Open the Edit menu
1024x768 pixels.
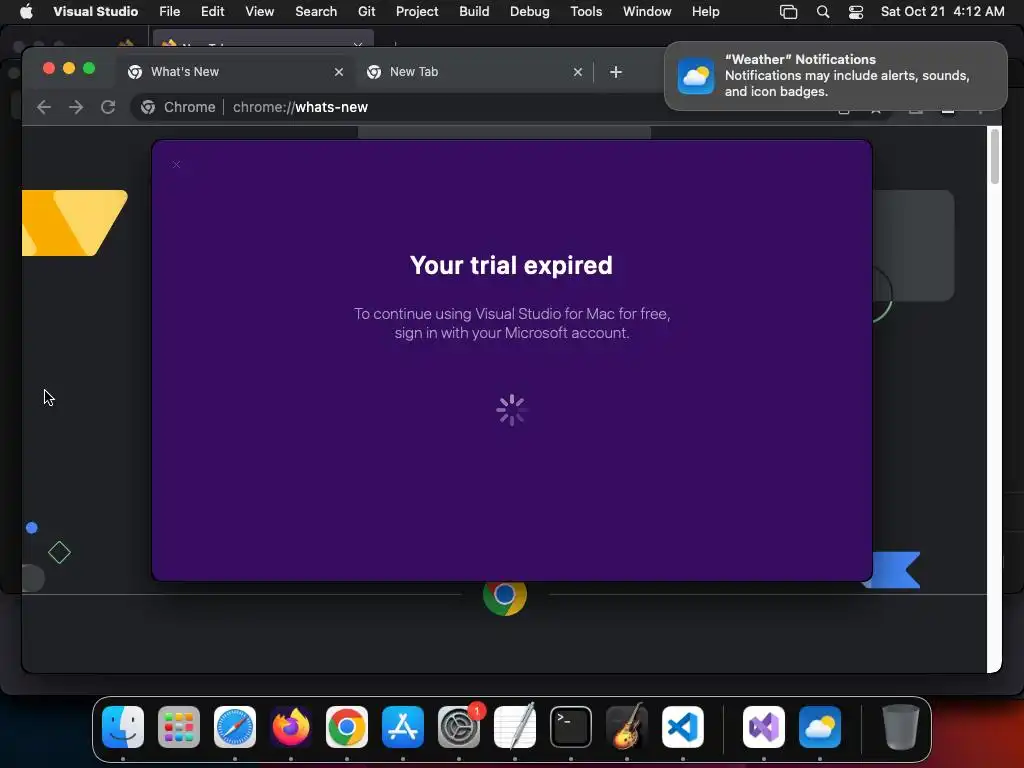(212, 11)
